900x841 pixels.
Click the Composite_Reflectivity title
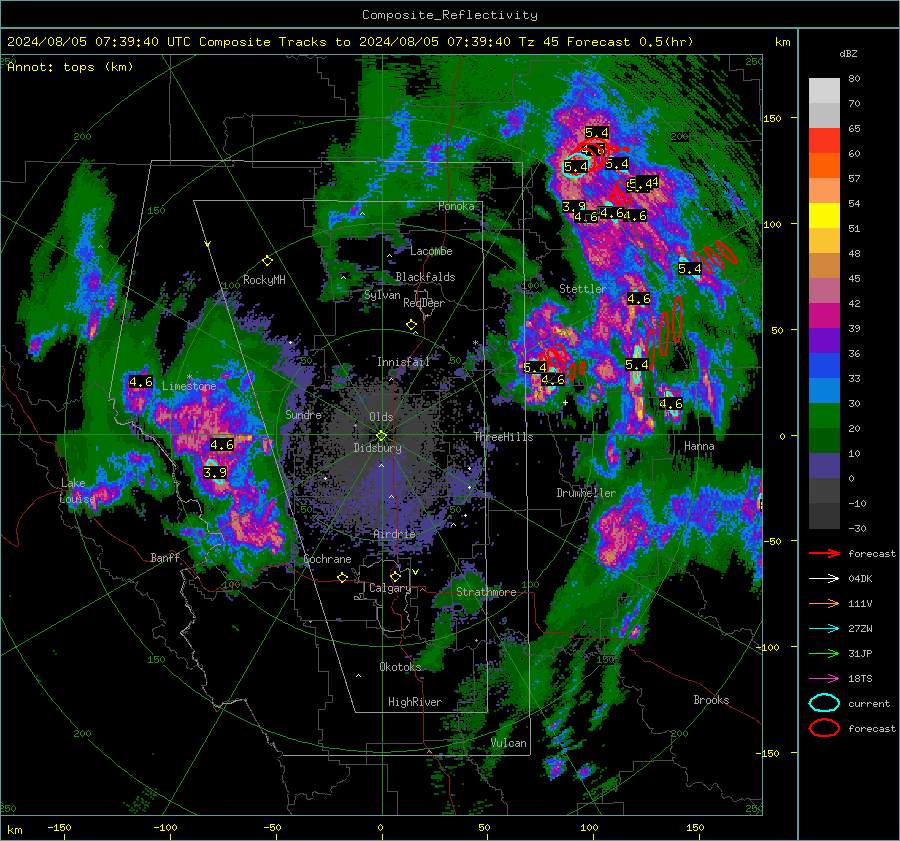[450, 15]
